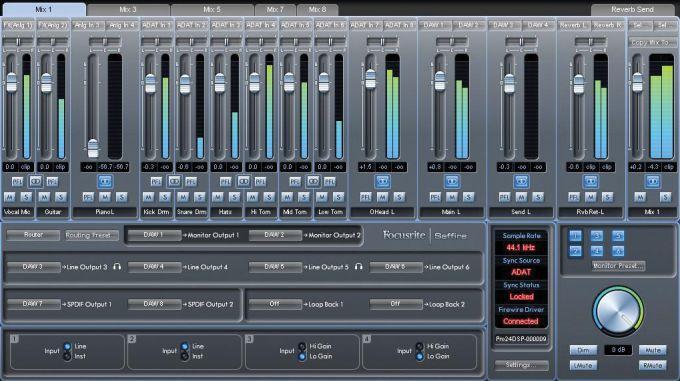Open the Reverb Send tab
The height and width of the screenshot is (381, 680).
(632, 9)
